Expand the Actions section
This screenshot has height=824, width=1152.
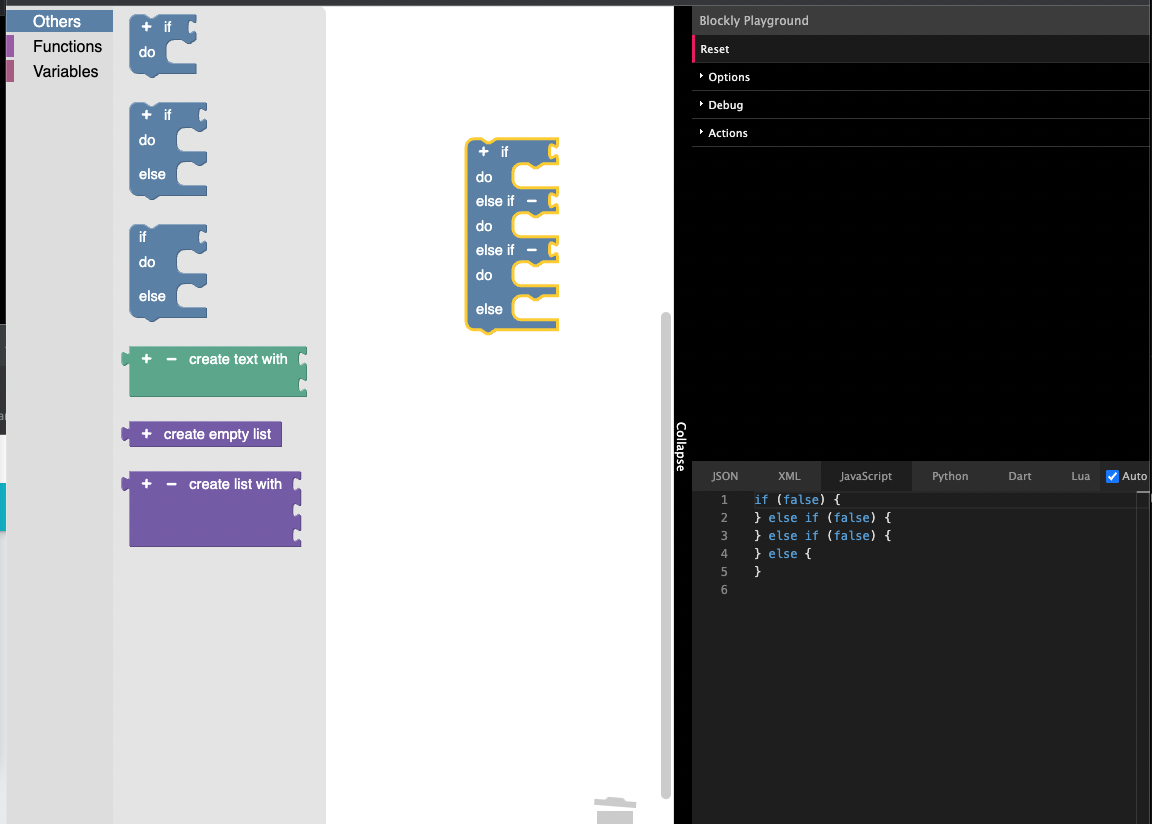pyautogui.click(x=921, y=133)
